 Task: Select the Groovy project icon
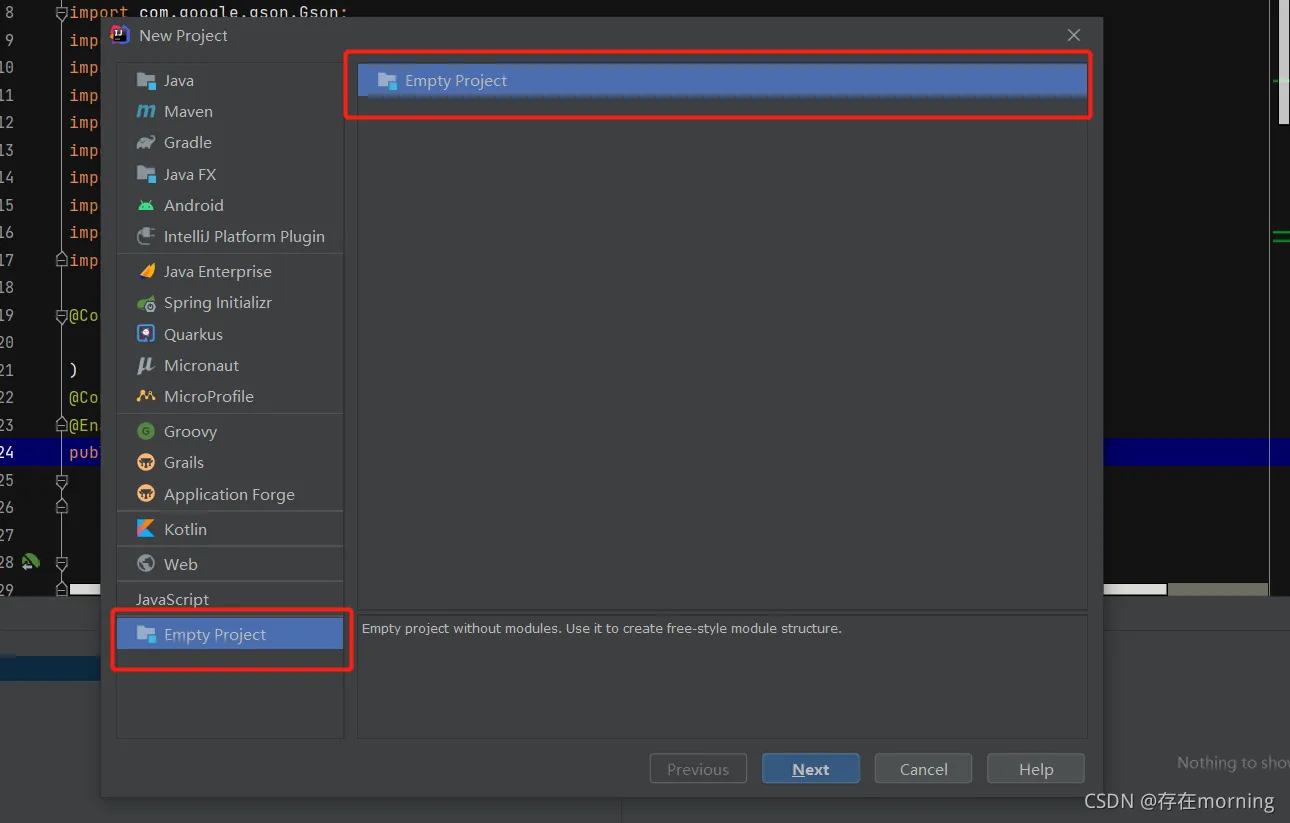pyautogui.click(x=146, y=431)
